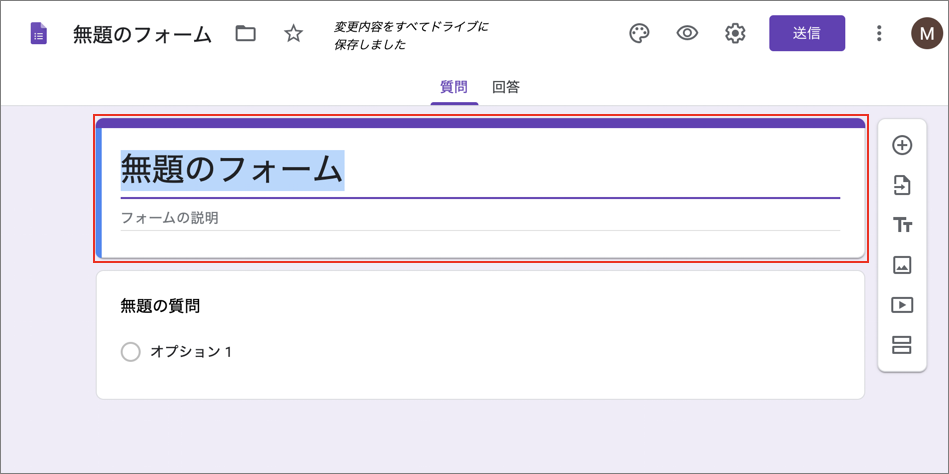Click the 無題の質問 question title
Image resolution: width=949 pixels, height=474 pixels.
coord(160,306)
